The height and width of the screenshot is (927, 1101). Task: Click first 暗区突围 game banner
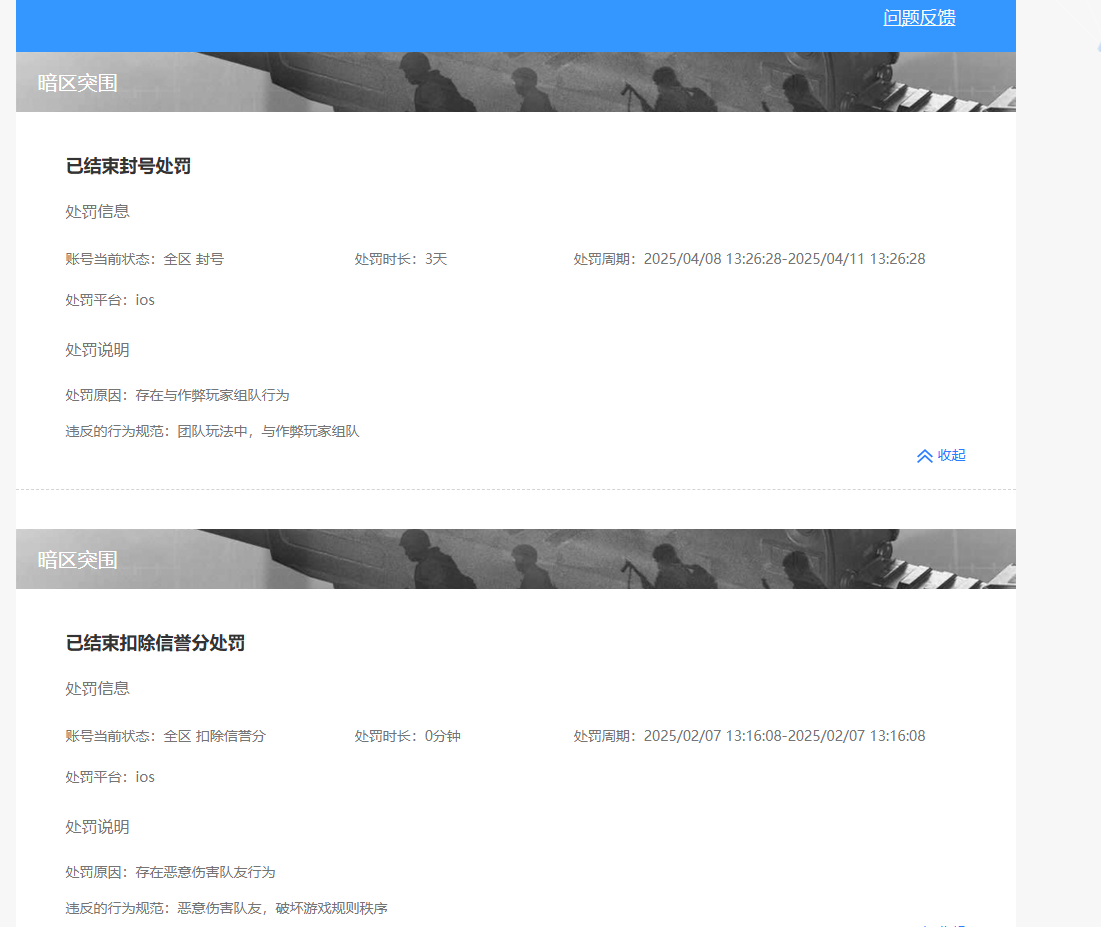coord(515,82)
